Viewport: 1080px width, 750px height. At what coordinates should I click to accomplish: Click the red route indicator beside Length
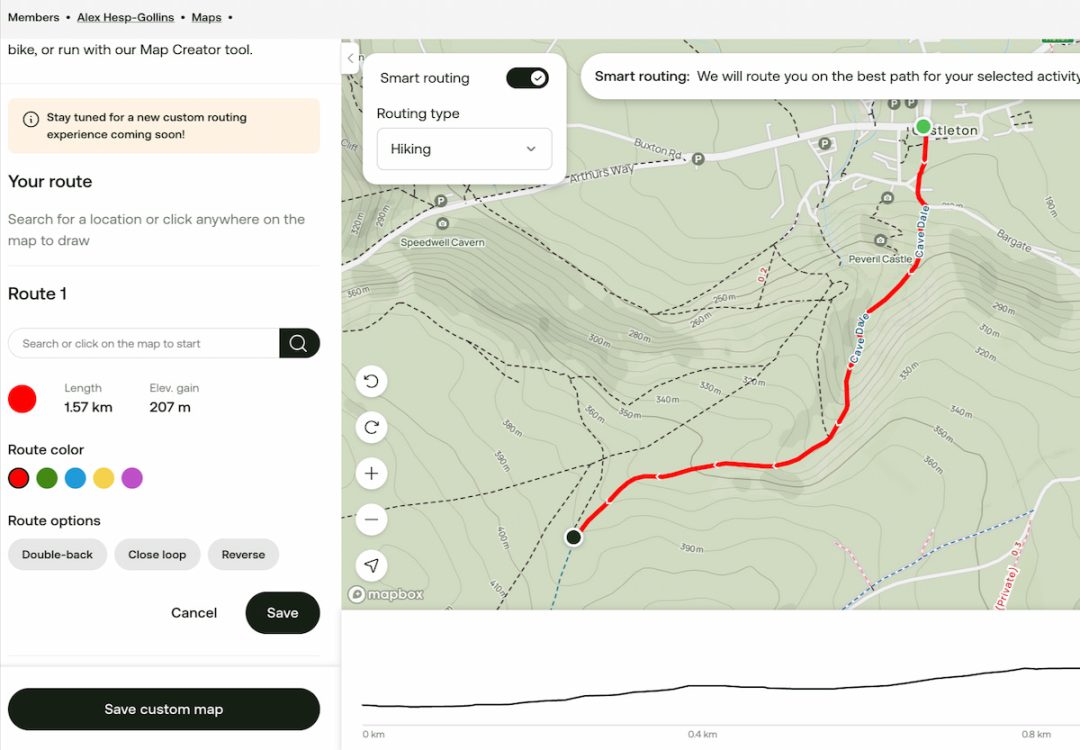(x=22, y=398)
